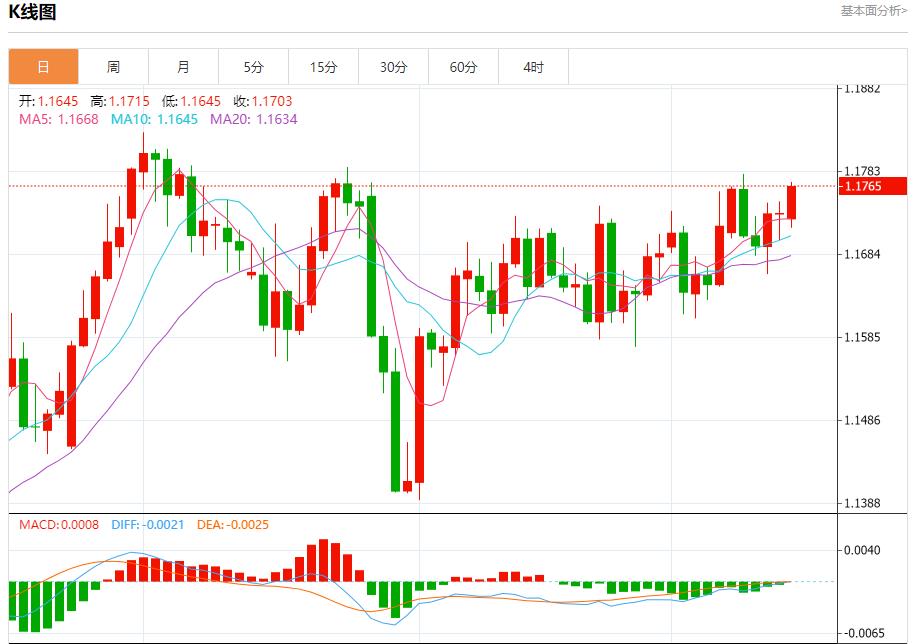Click the MACD value label
Image resolution: width=913 pixels, height=644 pixels.
(60, 524)
